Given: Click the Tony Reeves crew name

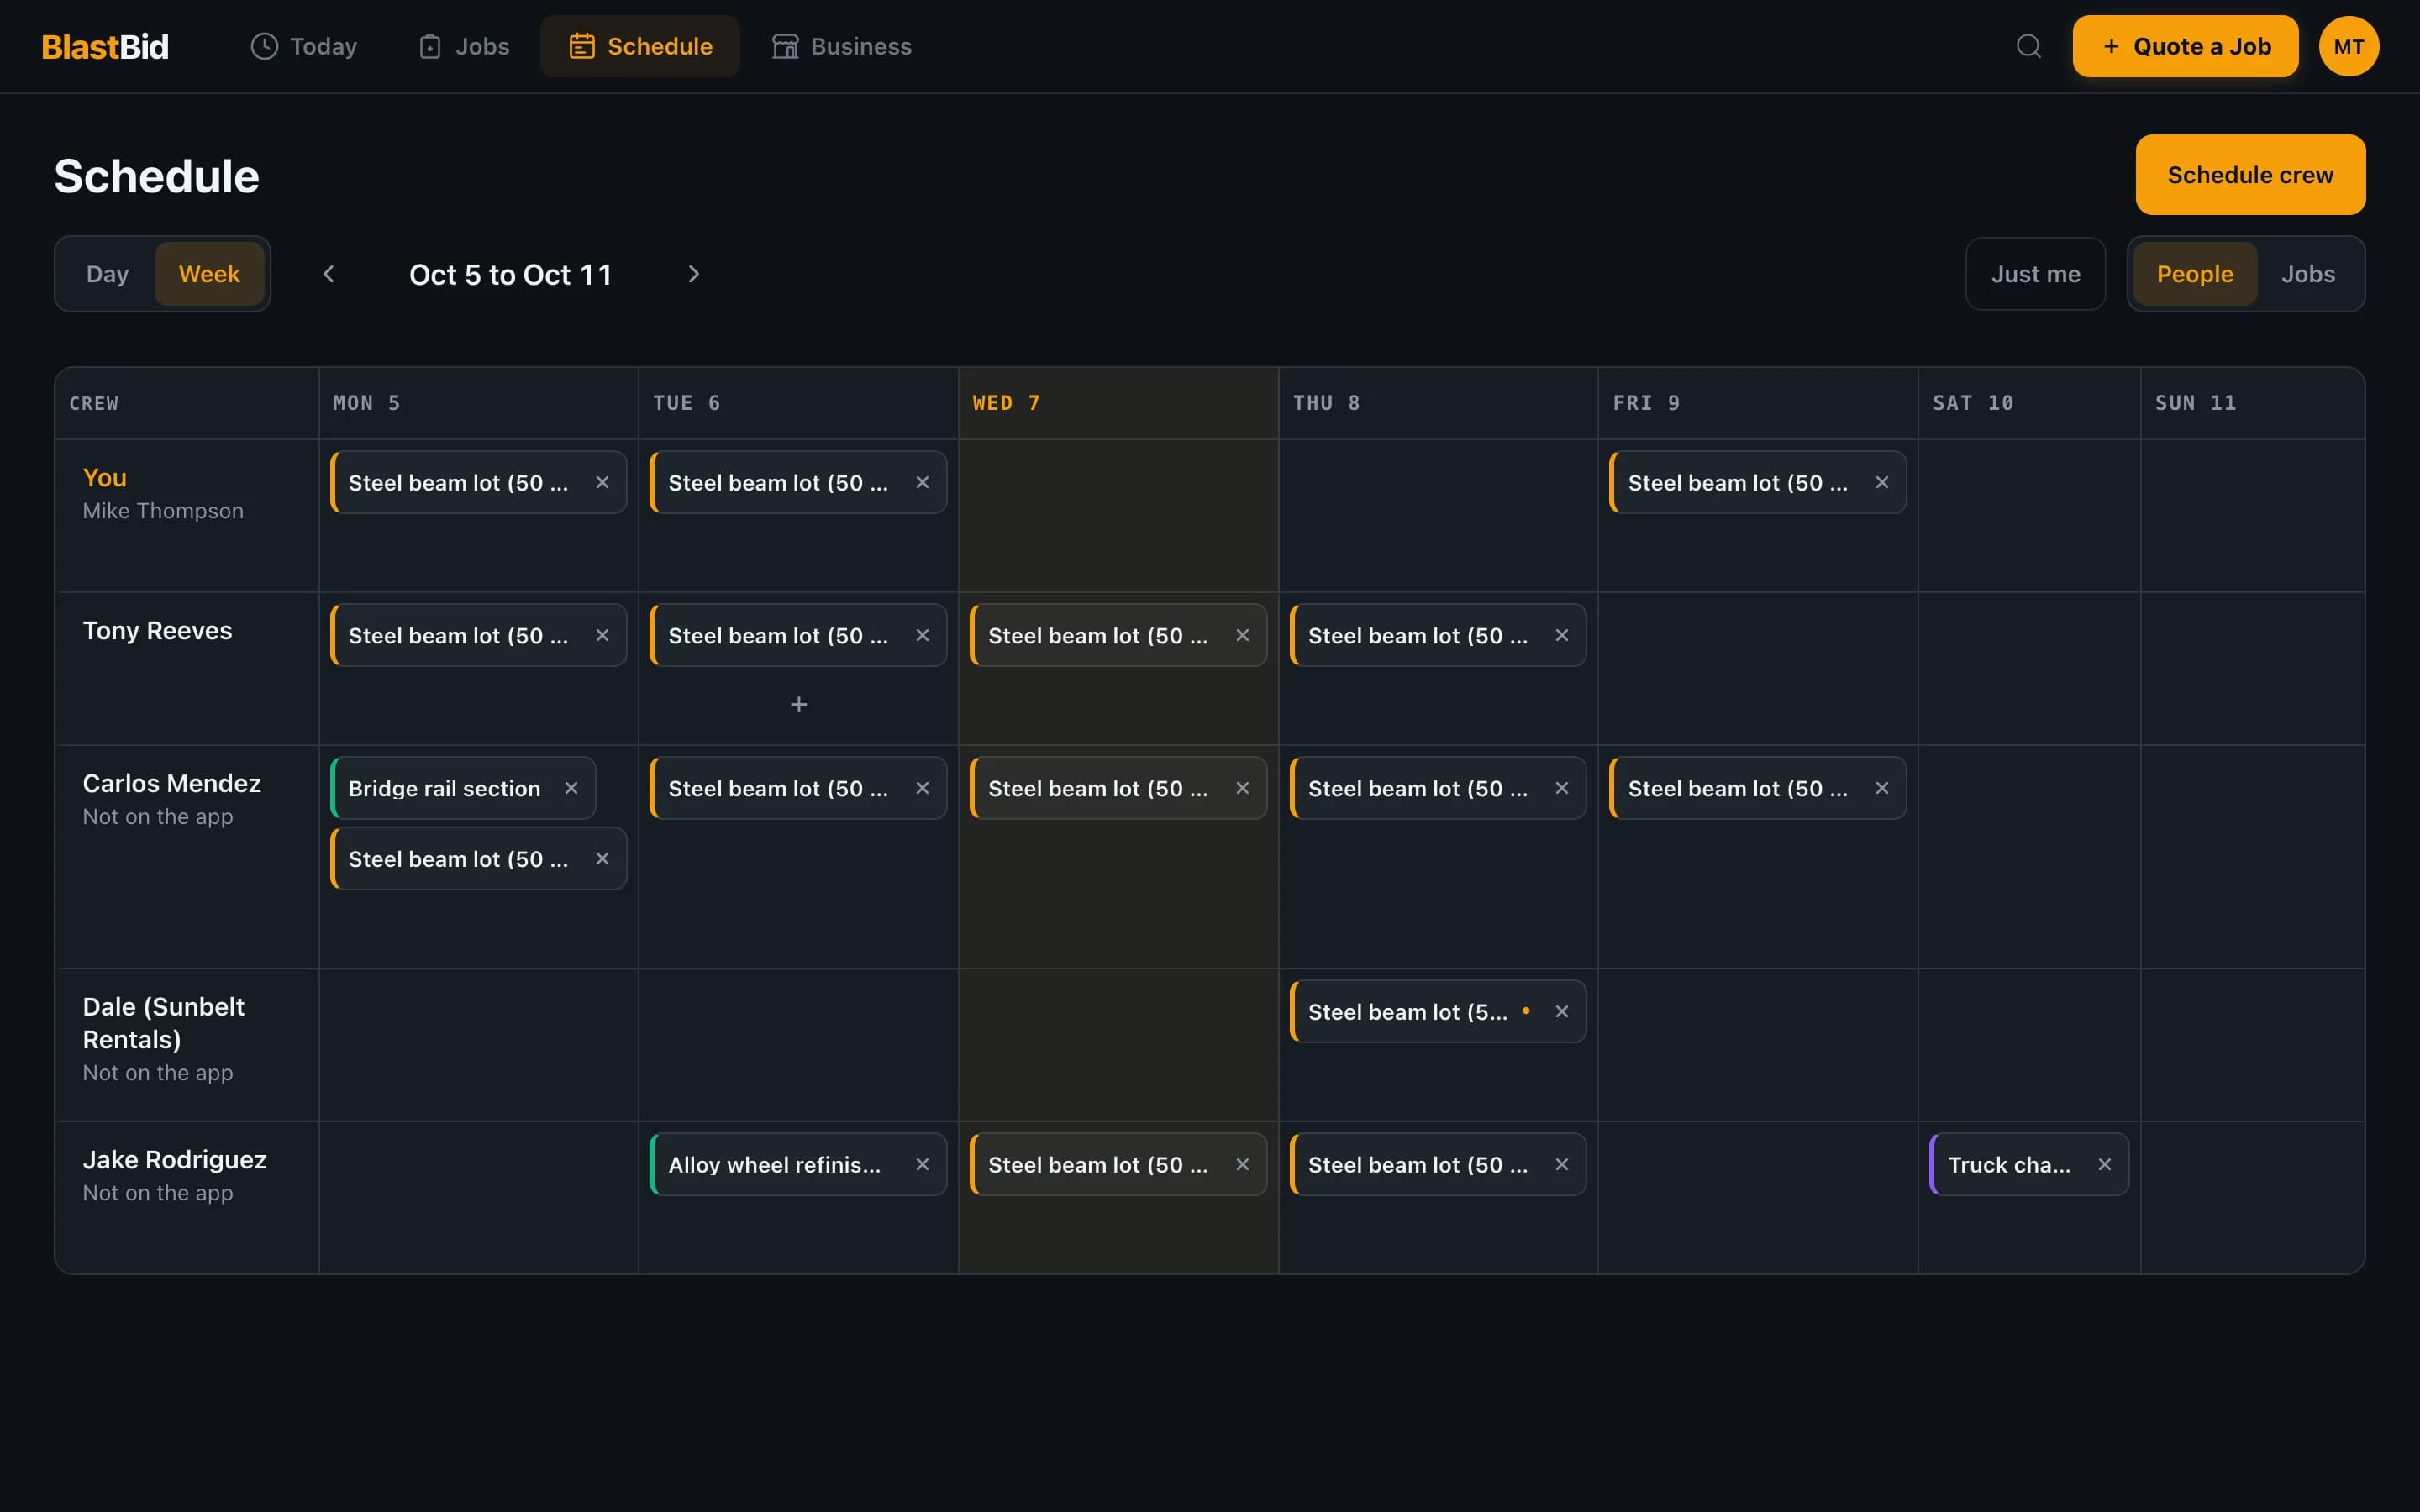Looking at the screenshot, I should pyautogui.click(x=157, y=631).
